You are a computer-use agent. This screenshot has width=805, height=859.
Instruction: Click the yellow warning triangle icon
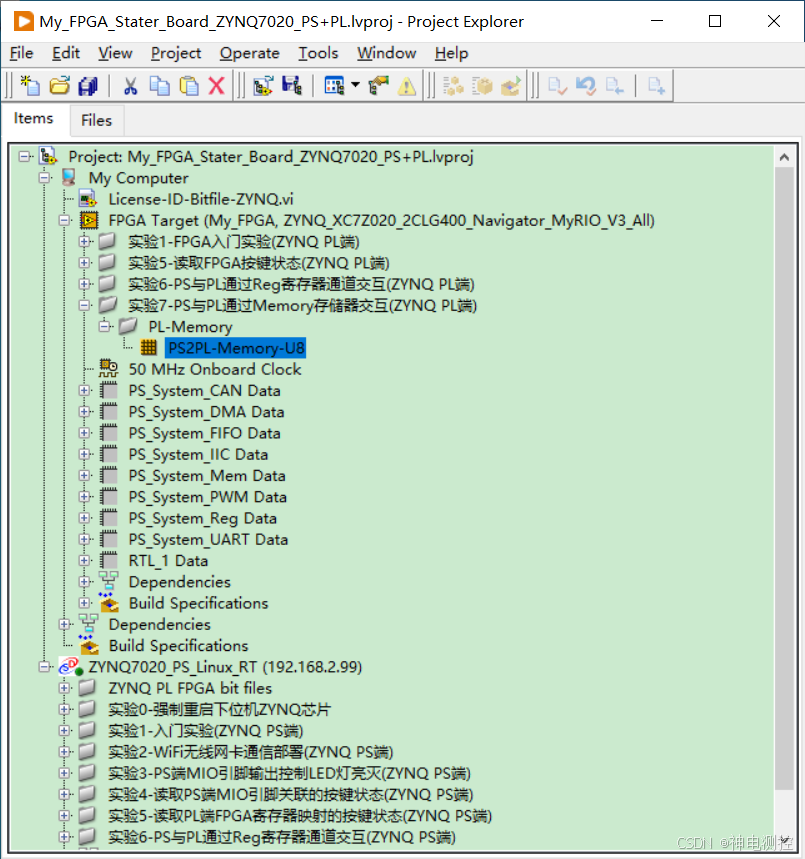[407, 86]
